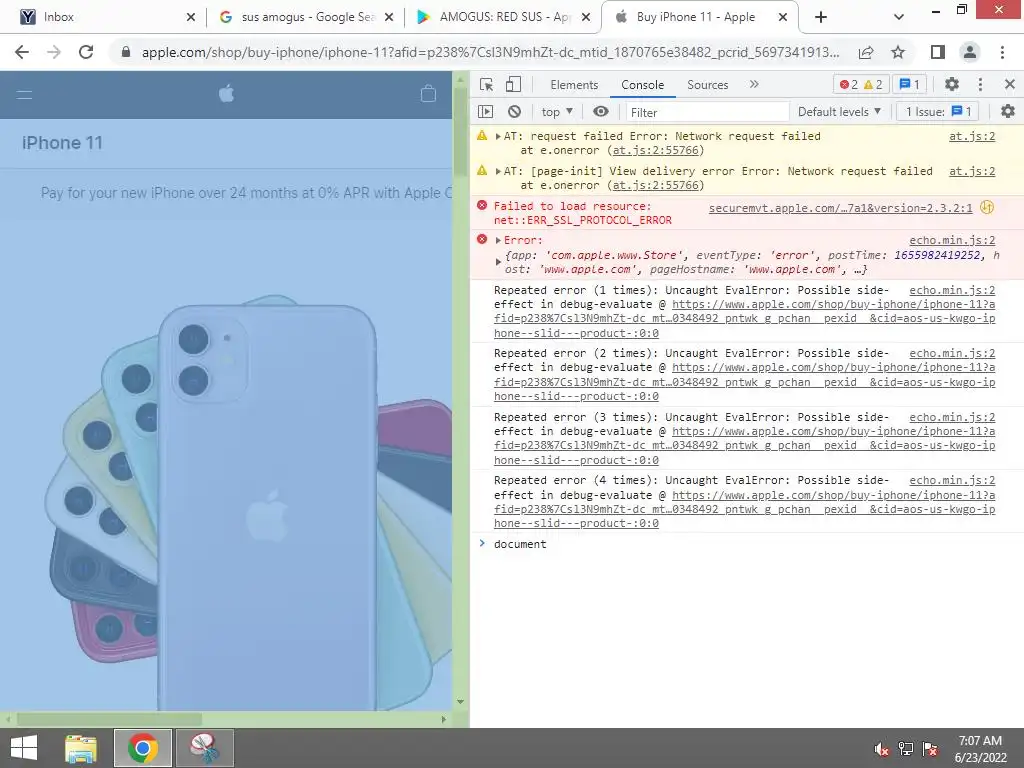Open DevTools customize three-dot menu
Screen dimensions: 1024x768
pos(980,84)
